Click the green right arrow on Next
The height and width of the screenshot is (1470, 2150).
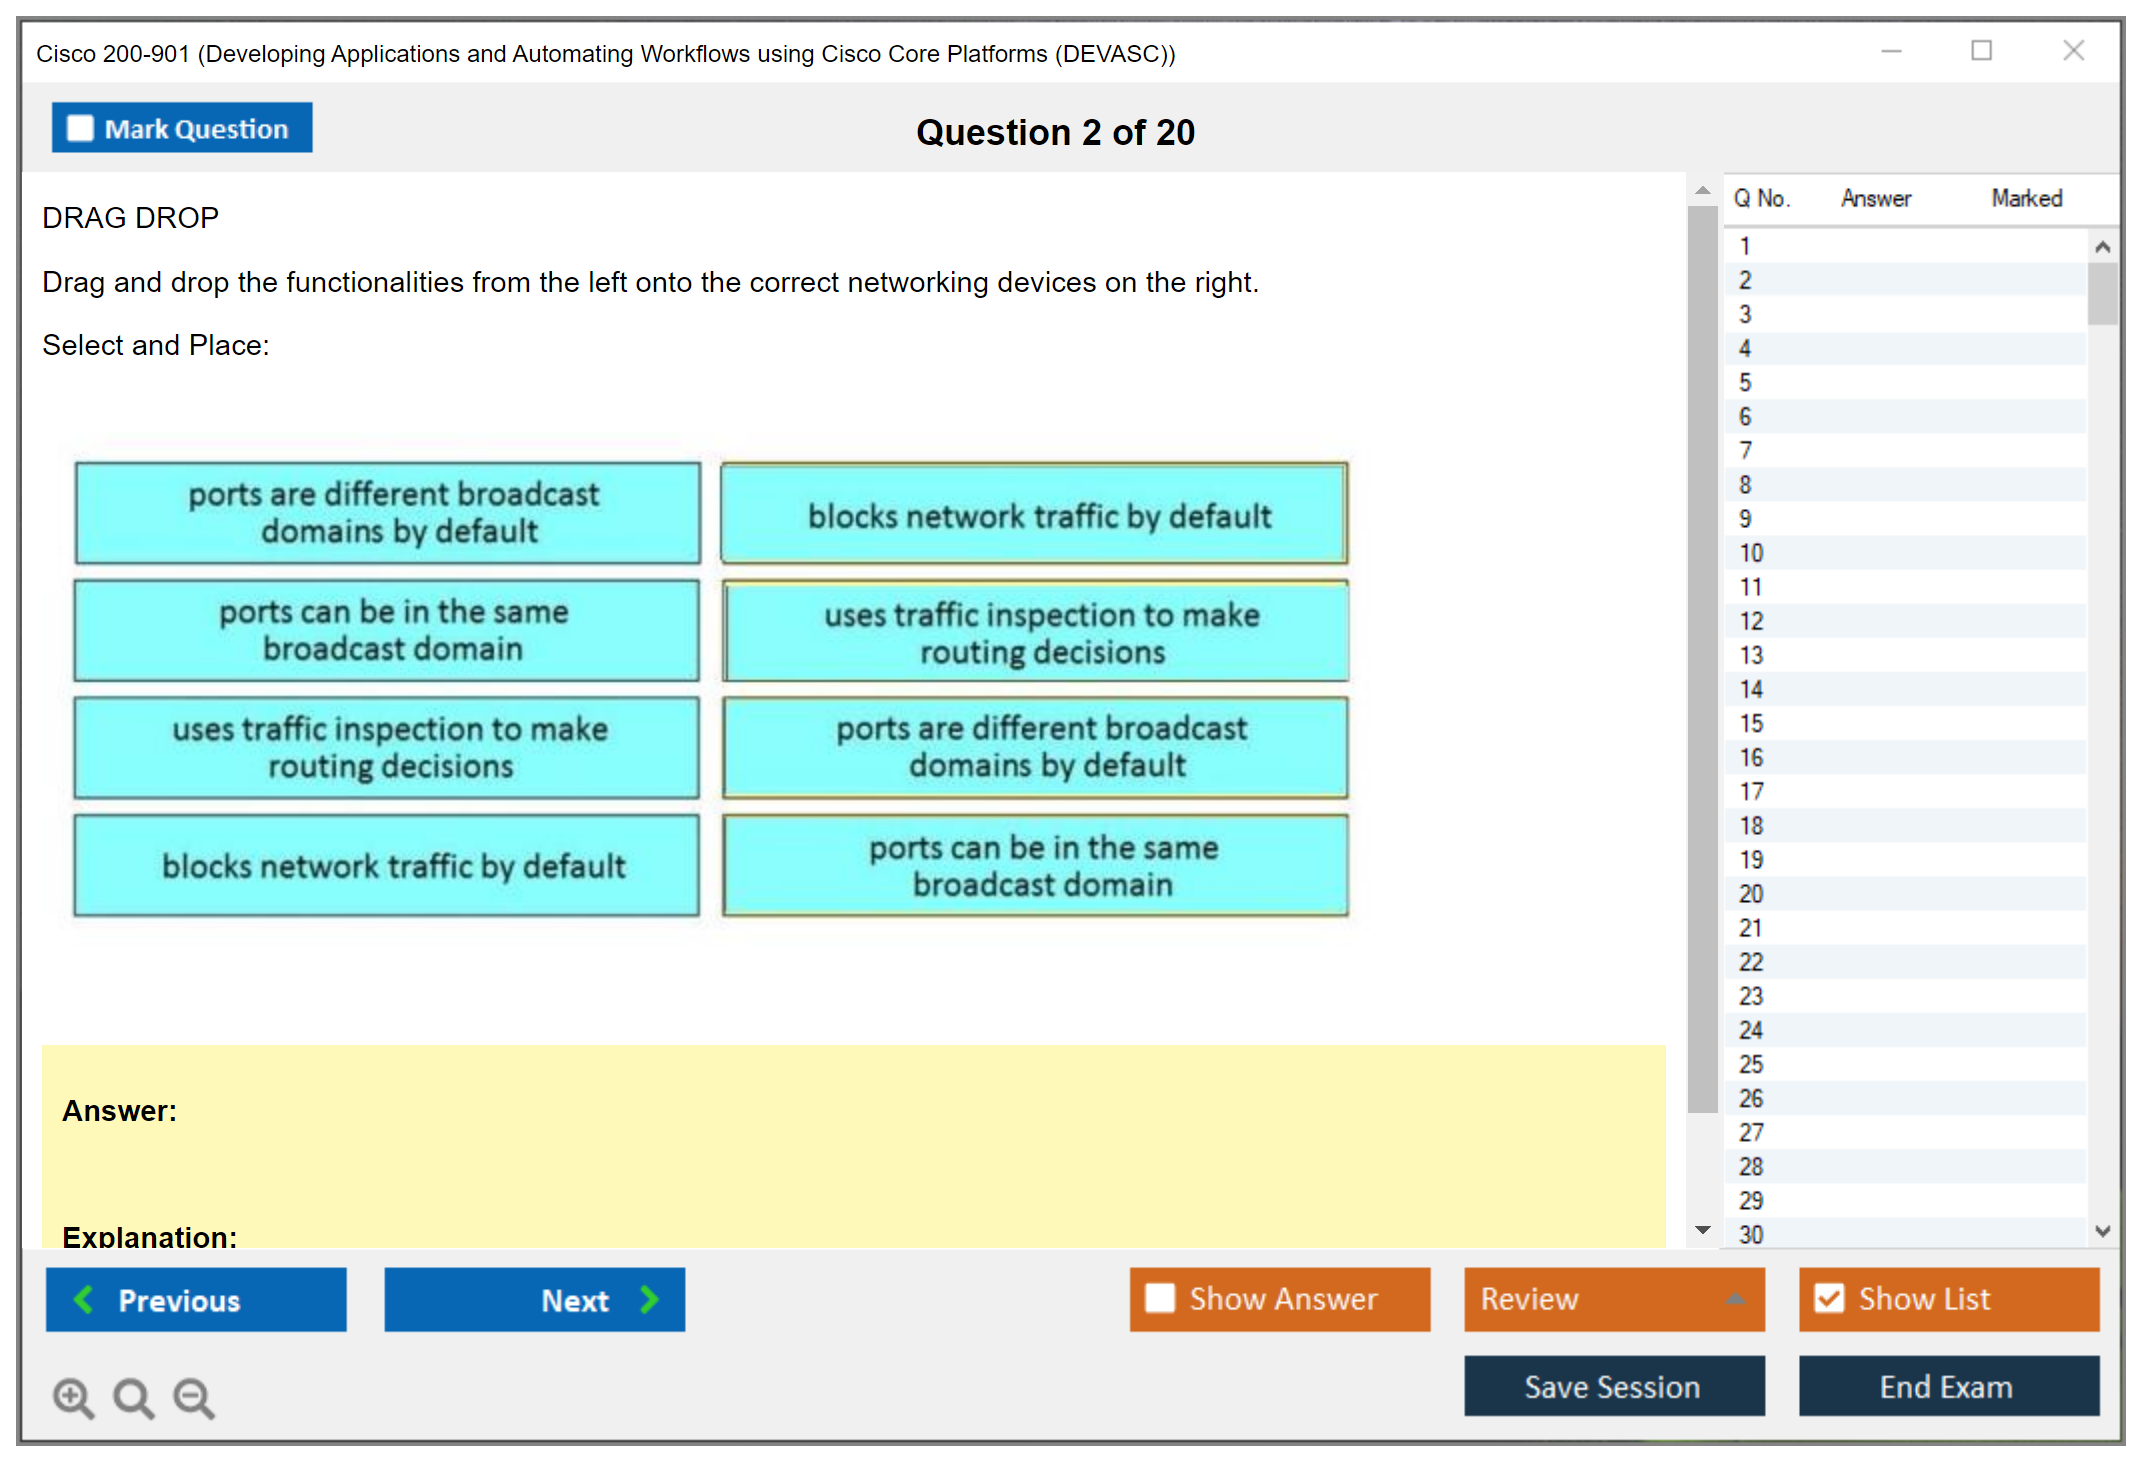coord(650,1299)
